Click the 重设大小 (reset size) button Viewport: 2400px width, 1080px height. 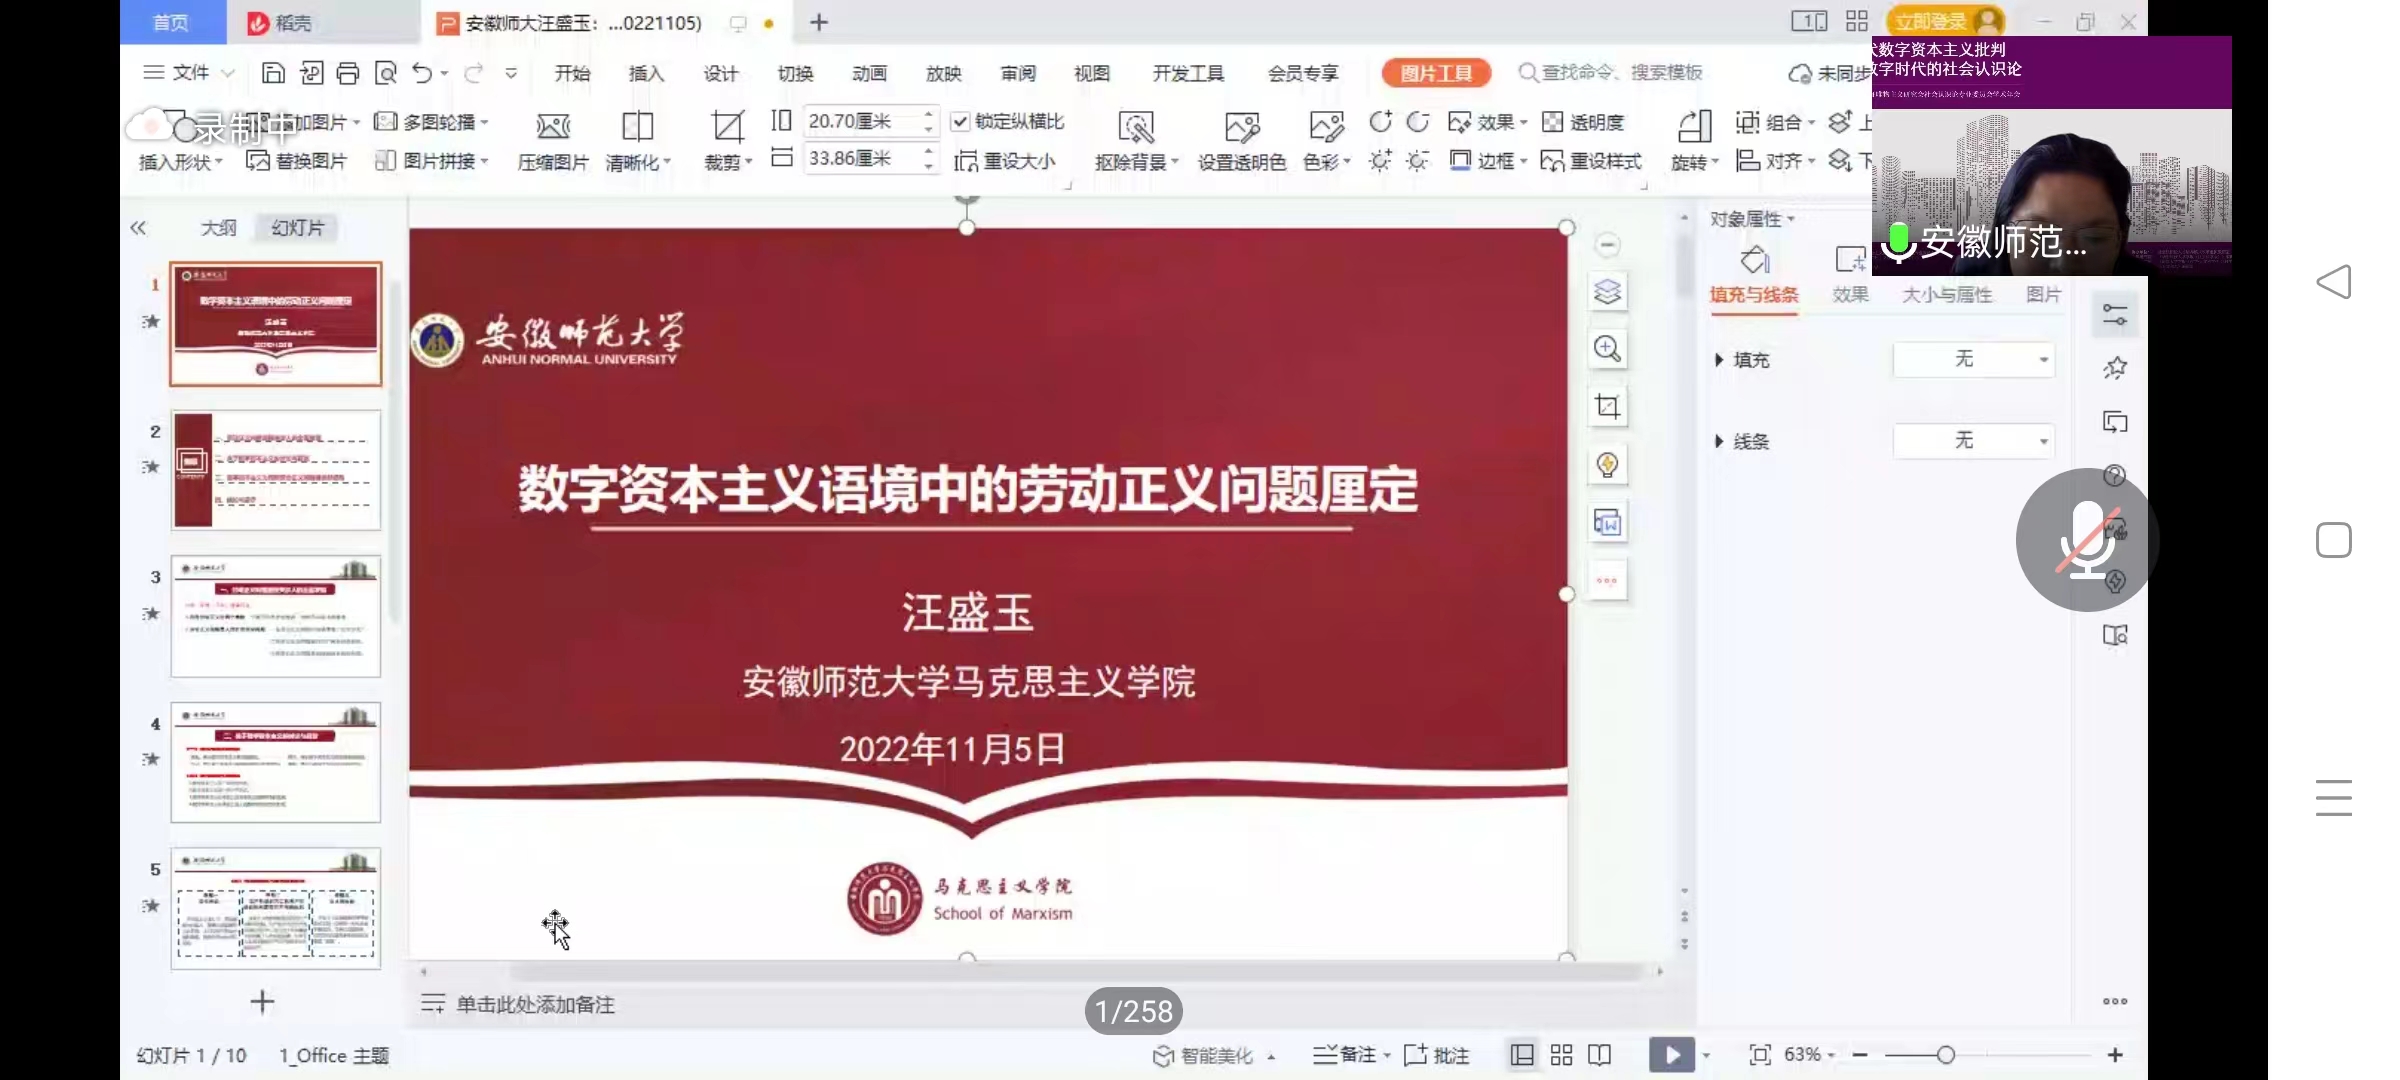click(x=1005, y=161)
